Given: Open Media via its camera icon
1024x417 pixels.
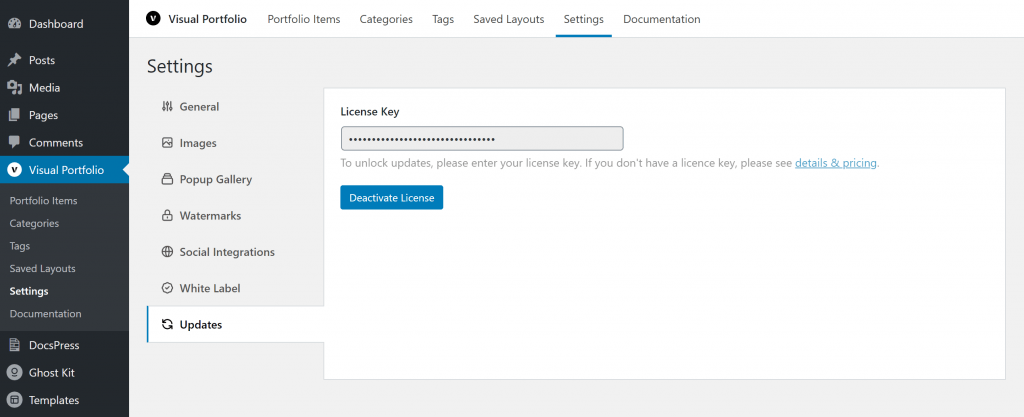Looking at the screenshot, I should pyautogui.click(x=14, y=87).
